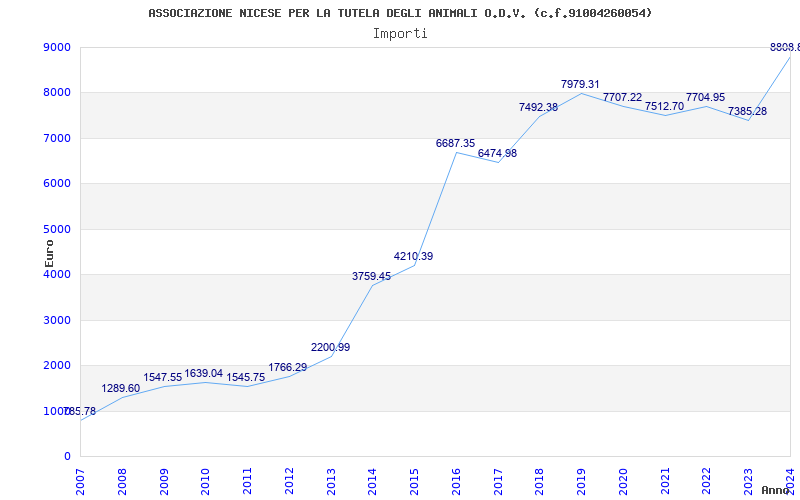Click x-axis year 2022
The height and width of the screenshot is (500, 800).
707,481
